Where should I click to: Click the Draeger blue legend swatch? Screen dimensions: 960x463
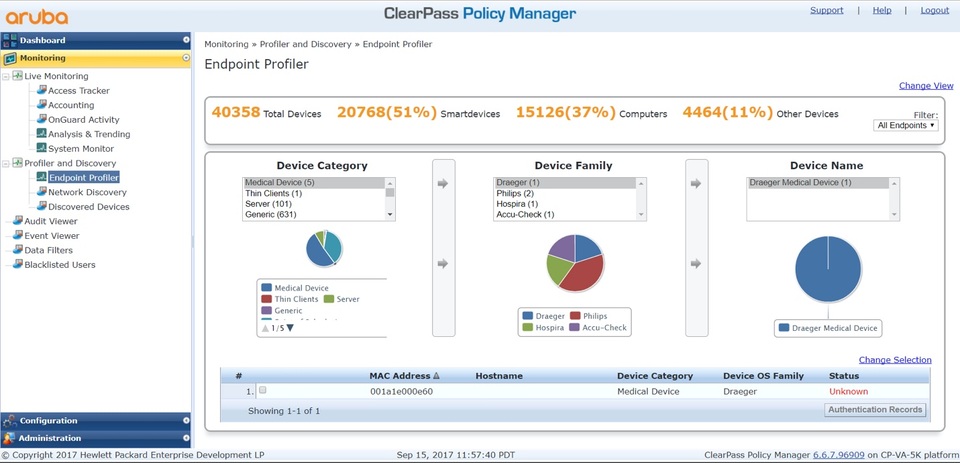(x=528, y=316)
